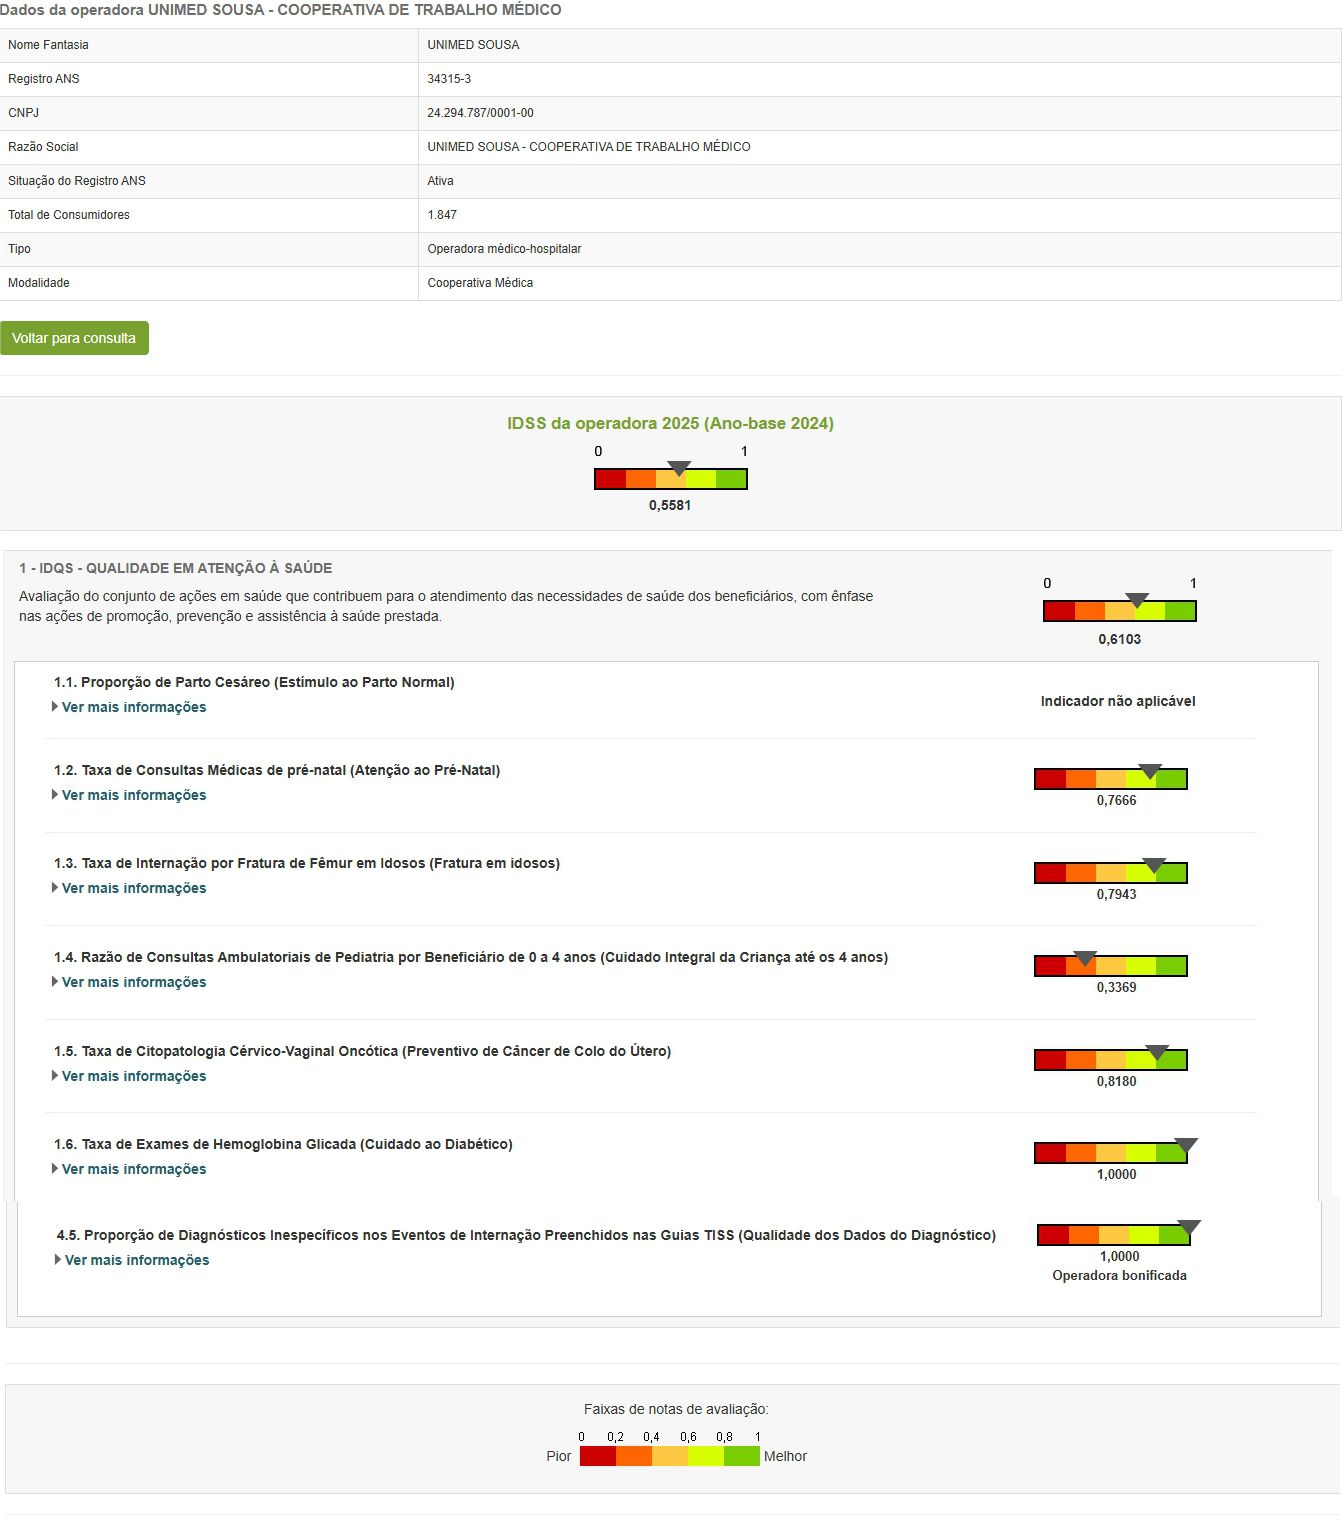Click the IDQS Qualidade em Atenção à Saúde title

tap(175, 568)
